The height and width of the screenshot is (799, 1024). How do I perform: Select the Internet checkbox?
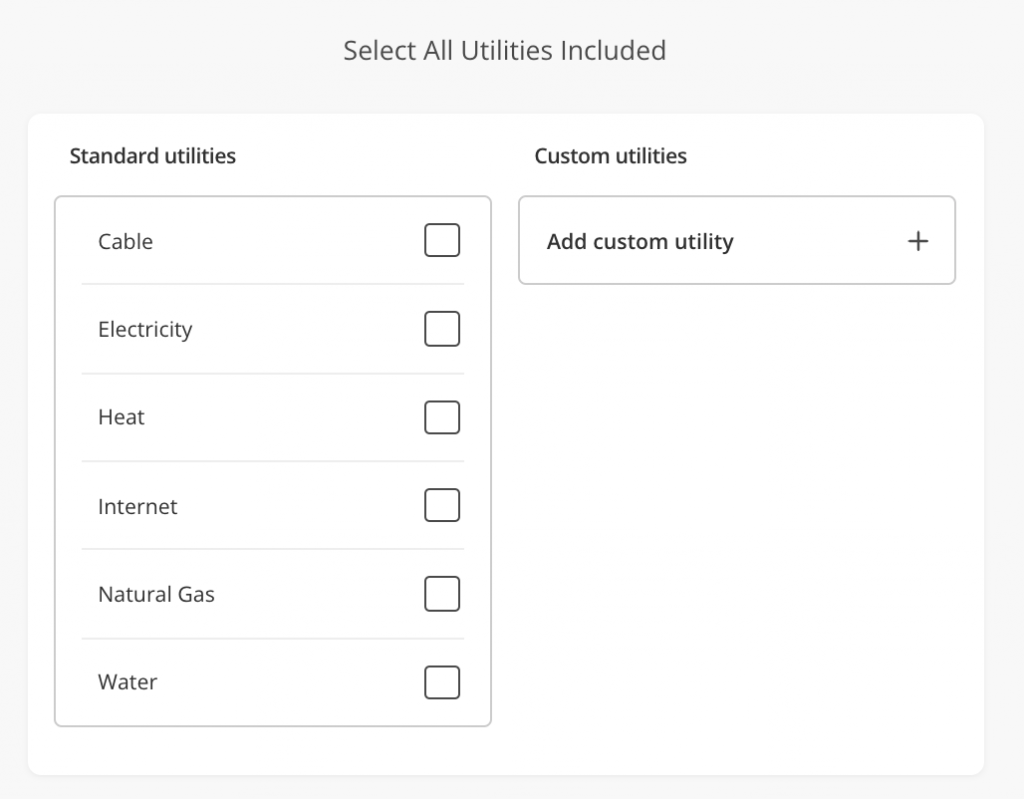pos(442,505)
